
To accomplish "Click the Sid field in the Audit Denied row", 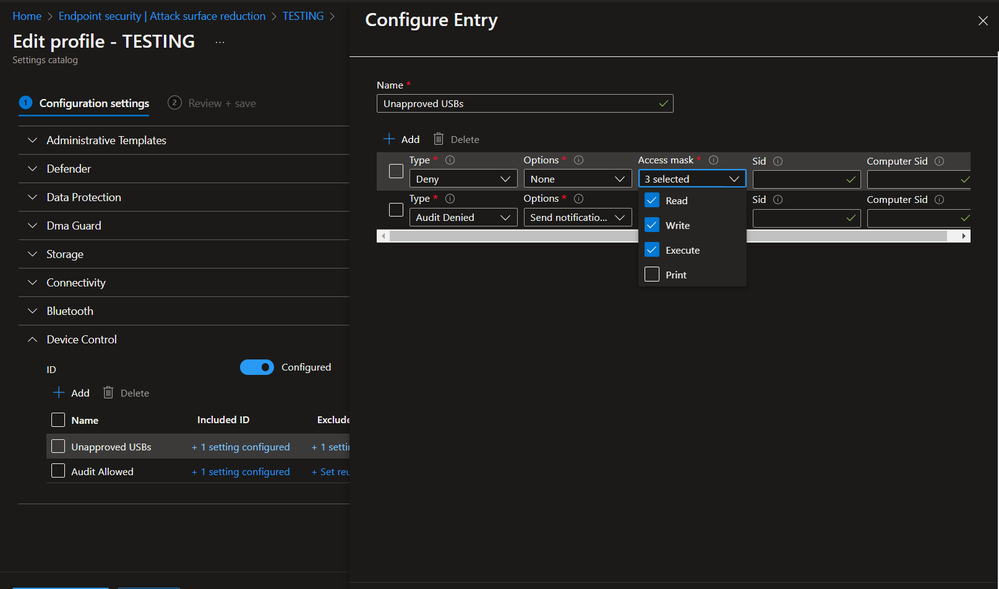I will pos(807,218).
